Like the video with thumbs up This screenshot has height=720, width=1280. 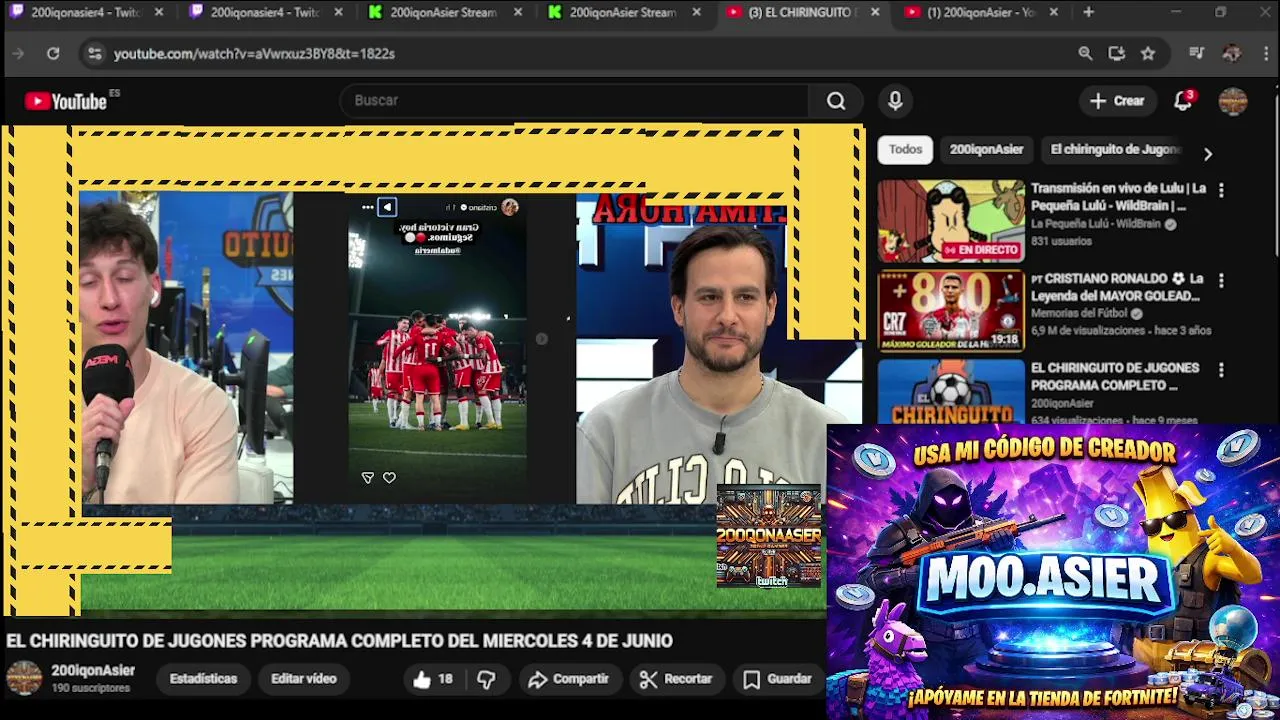tap(432, 679)
